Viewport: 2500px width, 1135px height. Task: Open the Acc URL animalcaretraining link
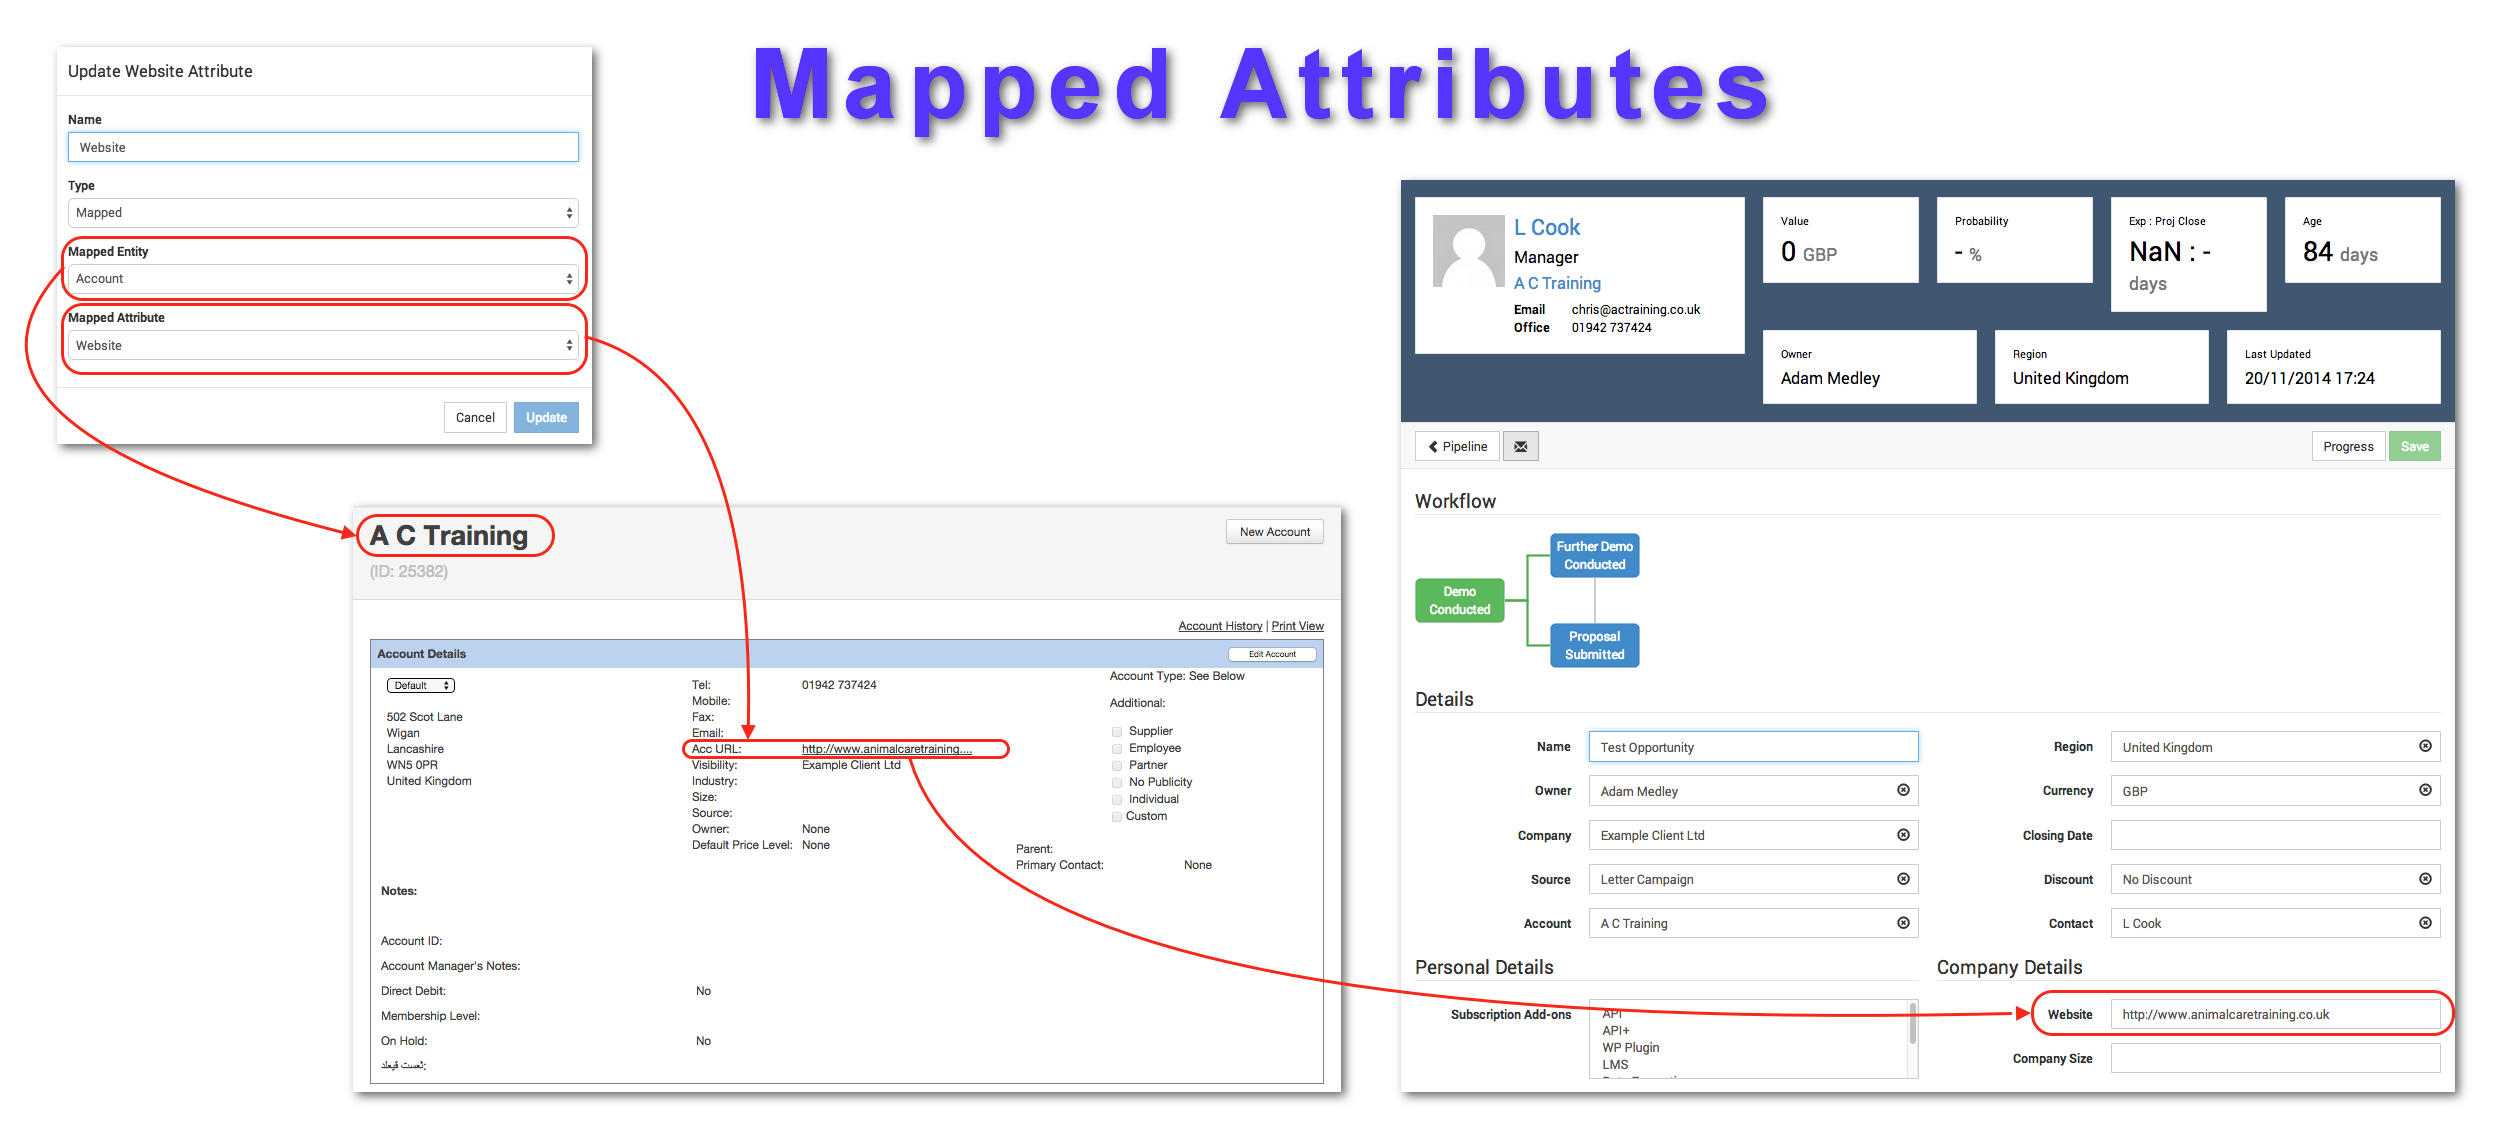[x=886, y=749]
